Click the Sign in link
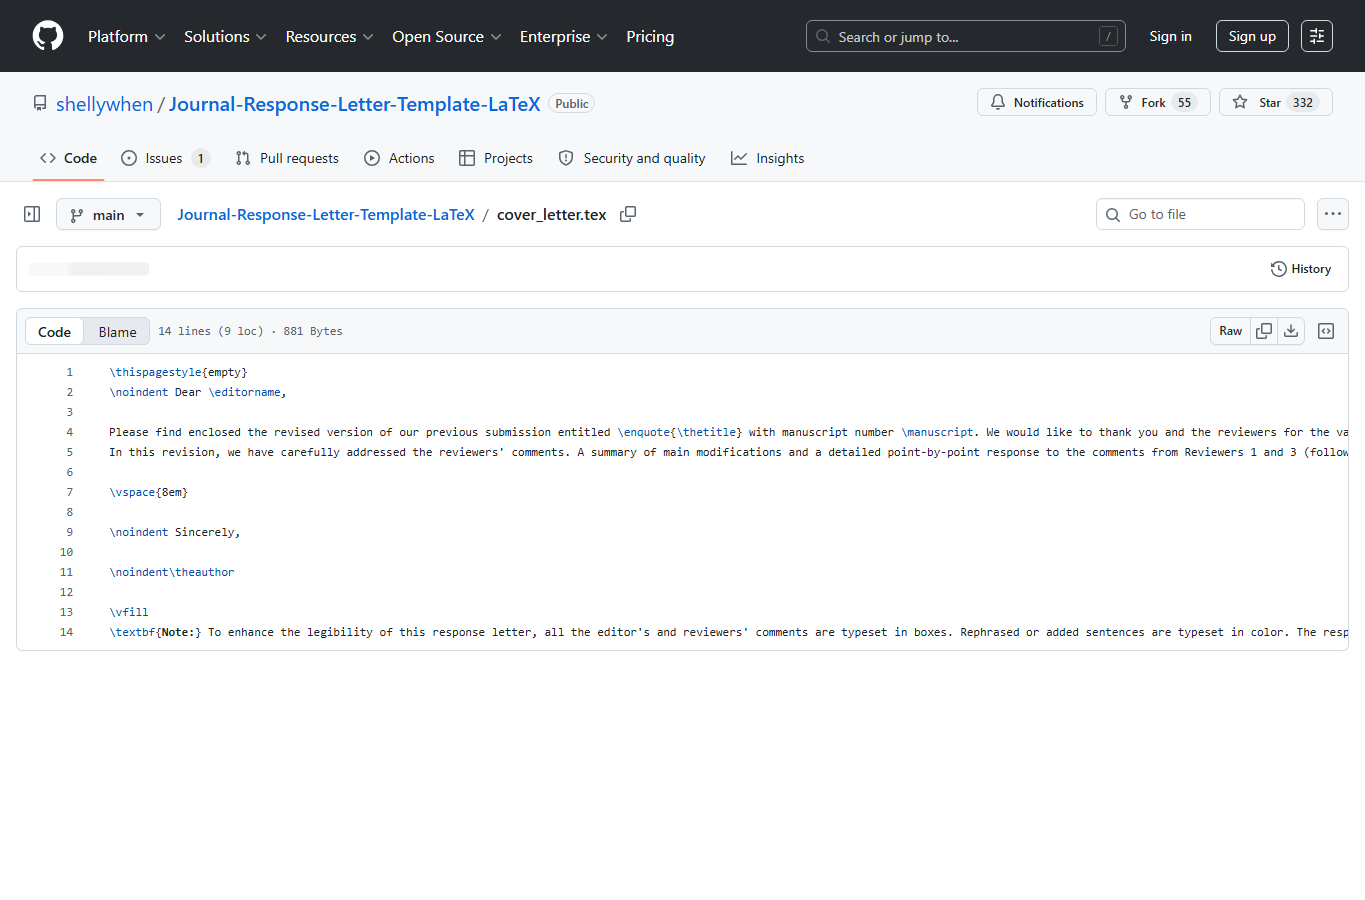Viewport: 1365px width, 900px height. pos(1170,36)
